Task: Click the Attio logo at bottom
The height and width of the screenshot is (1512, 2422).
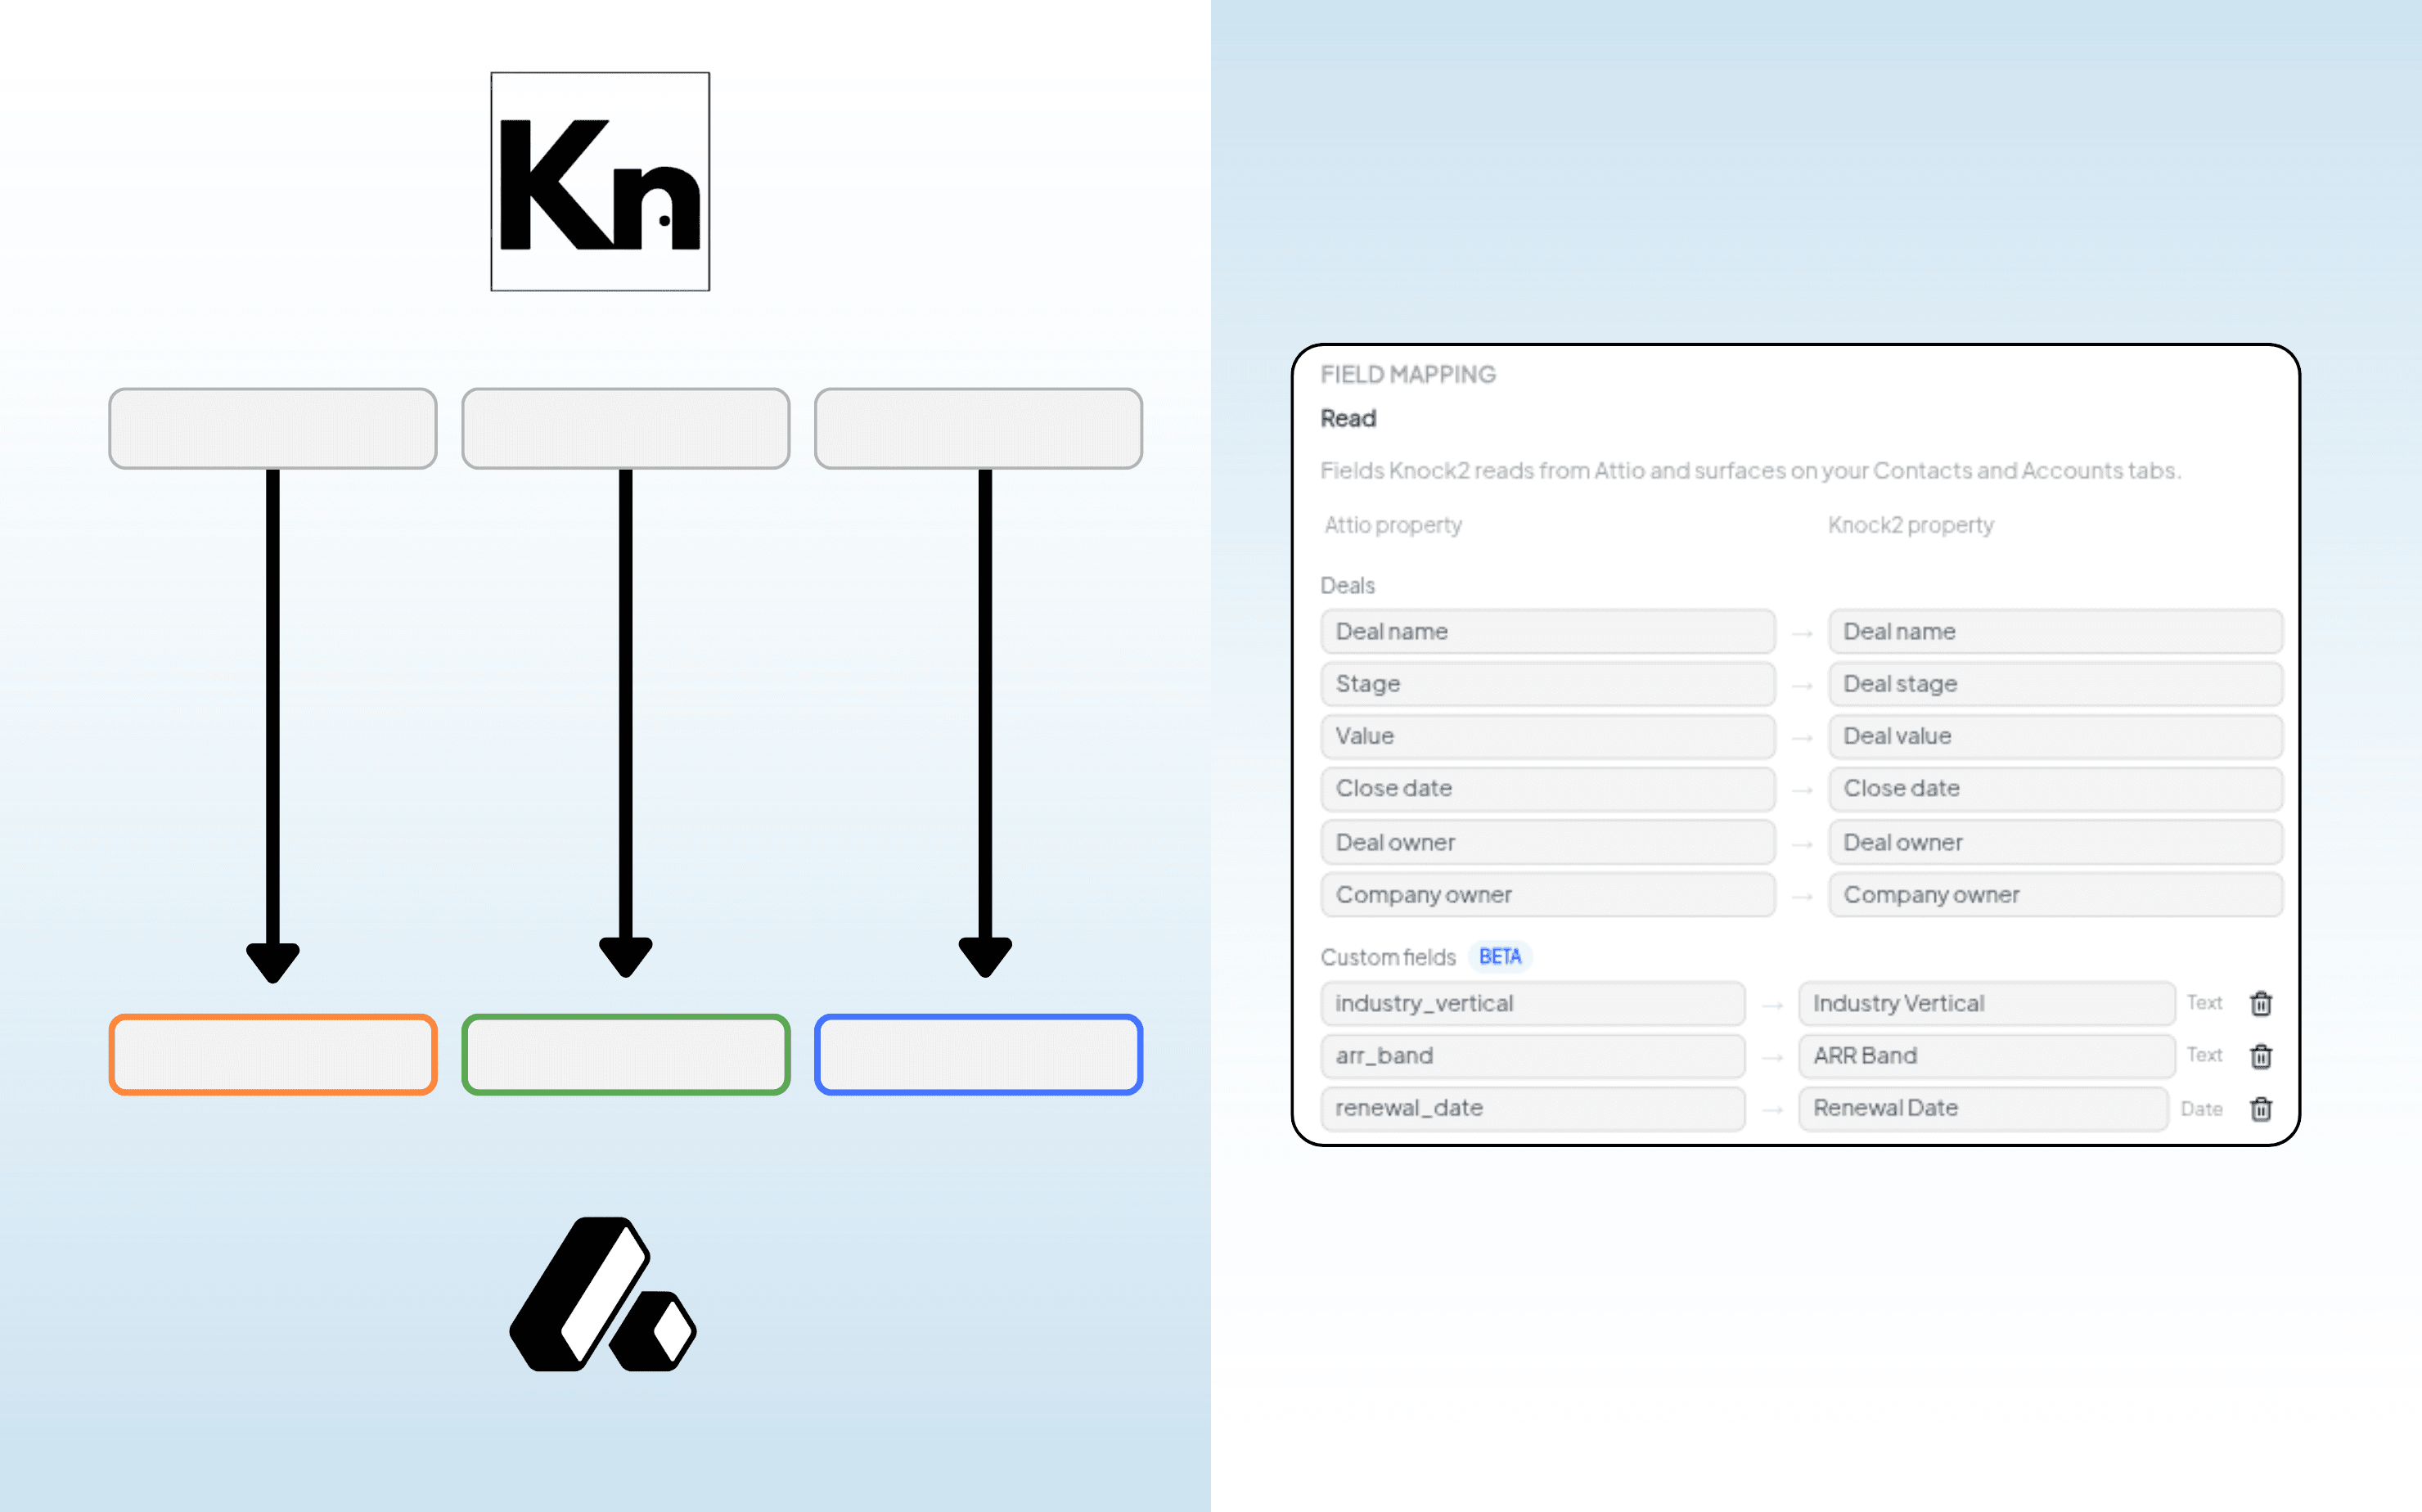Action: (603, 1294)
